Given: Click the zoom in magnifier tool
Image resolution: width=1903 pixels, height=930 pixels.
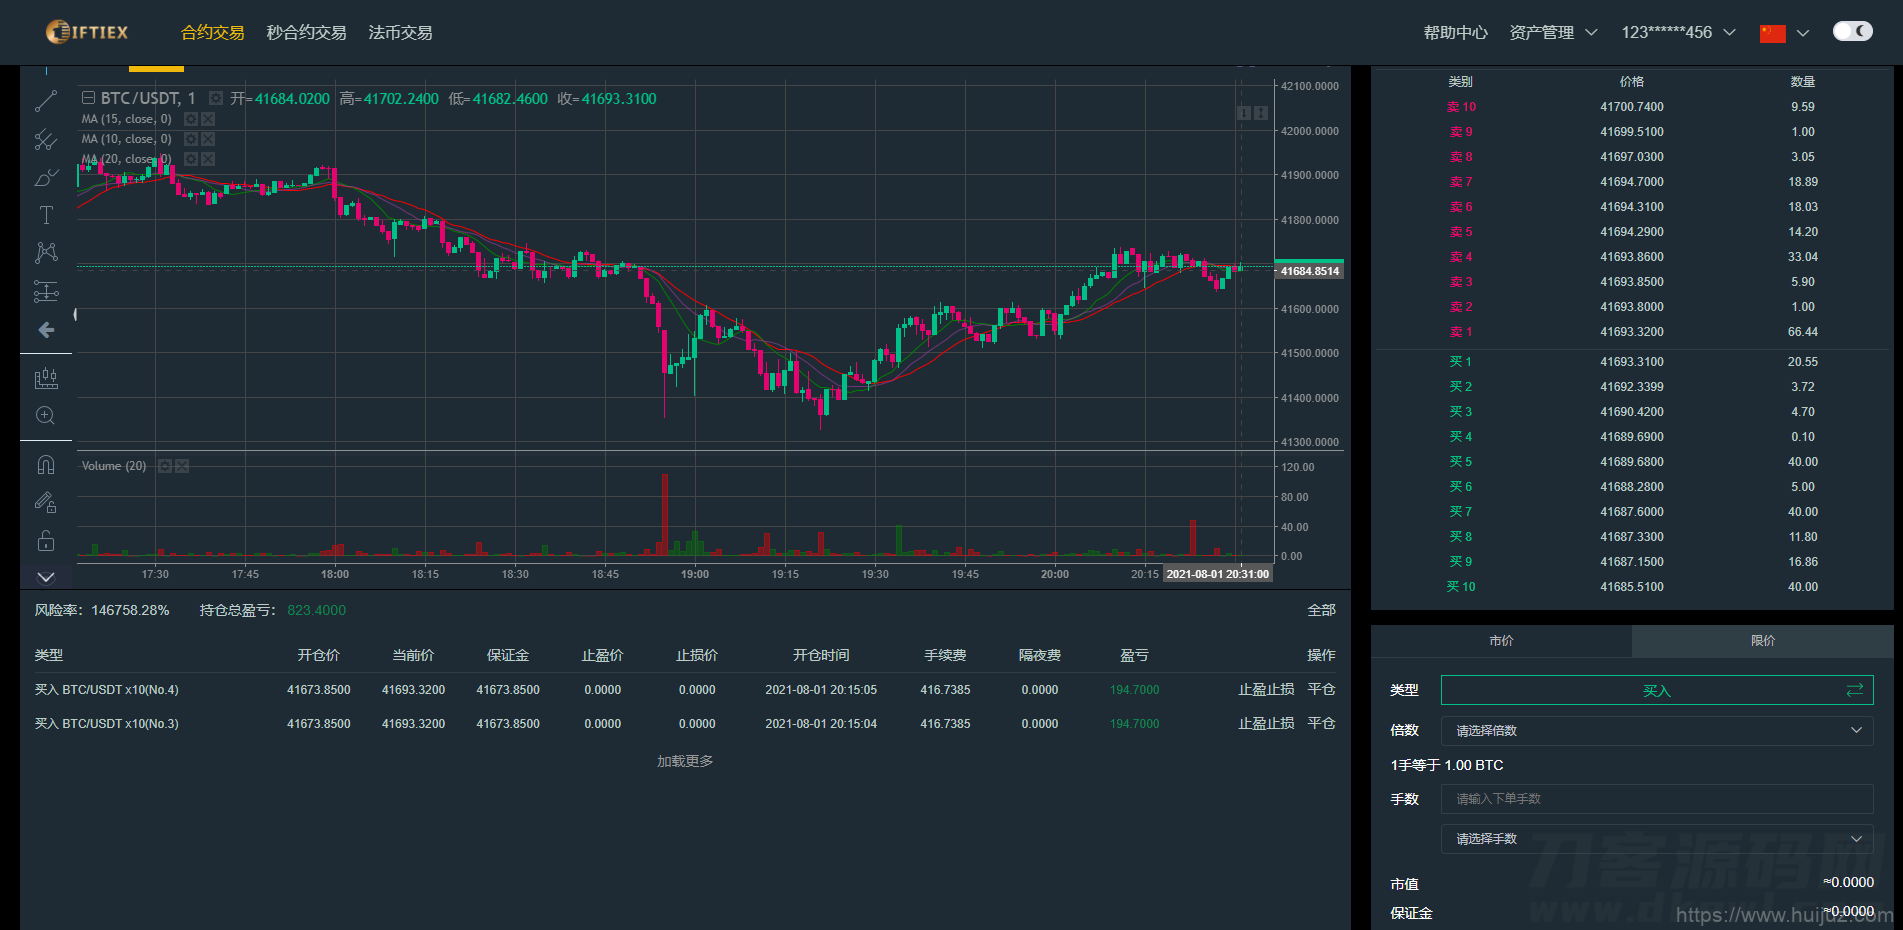Looking at the screenshot, I should pos(46,416).
